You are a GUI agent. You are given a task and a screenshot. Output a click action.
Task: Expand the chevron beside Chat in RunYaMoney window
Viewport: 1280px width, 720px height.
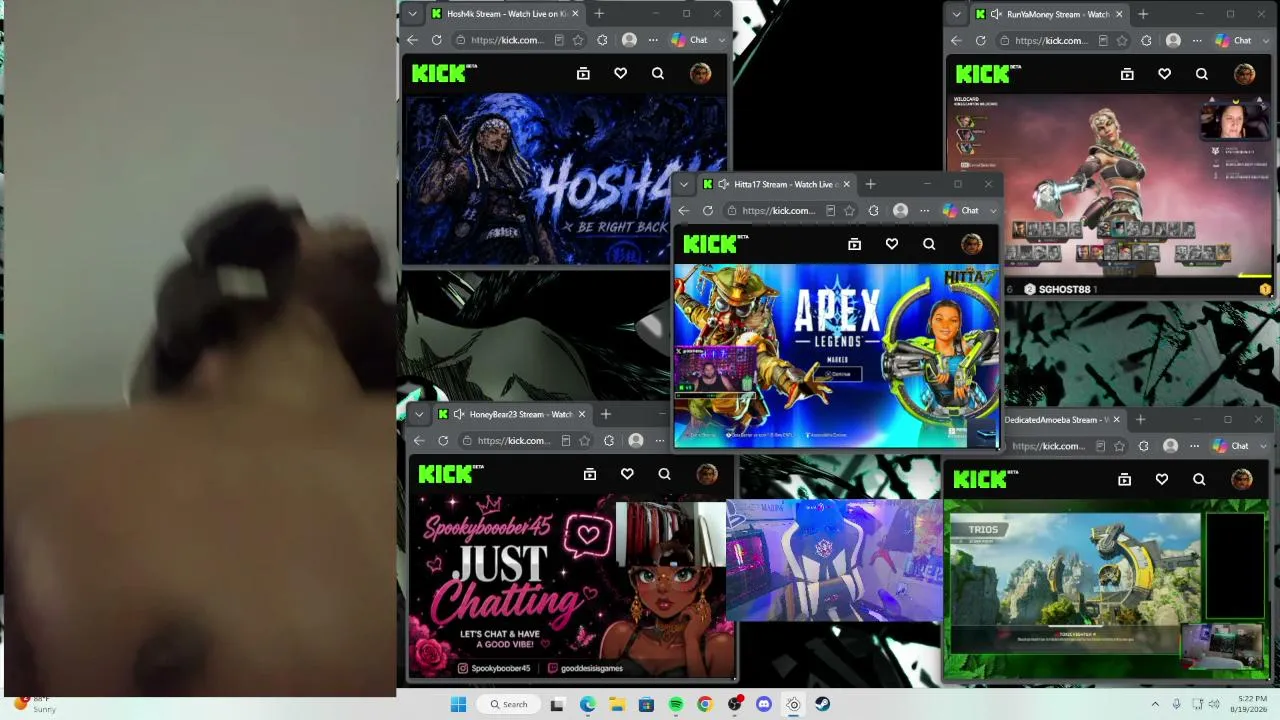point(1266,40)
